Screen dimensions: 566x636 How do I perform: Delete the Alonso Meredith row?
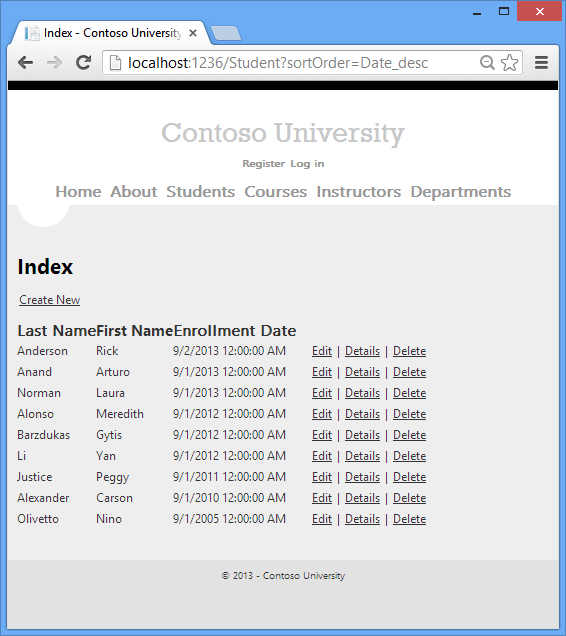(x=409, y=414)
